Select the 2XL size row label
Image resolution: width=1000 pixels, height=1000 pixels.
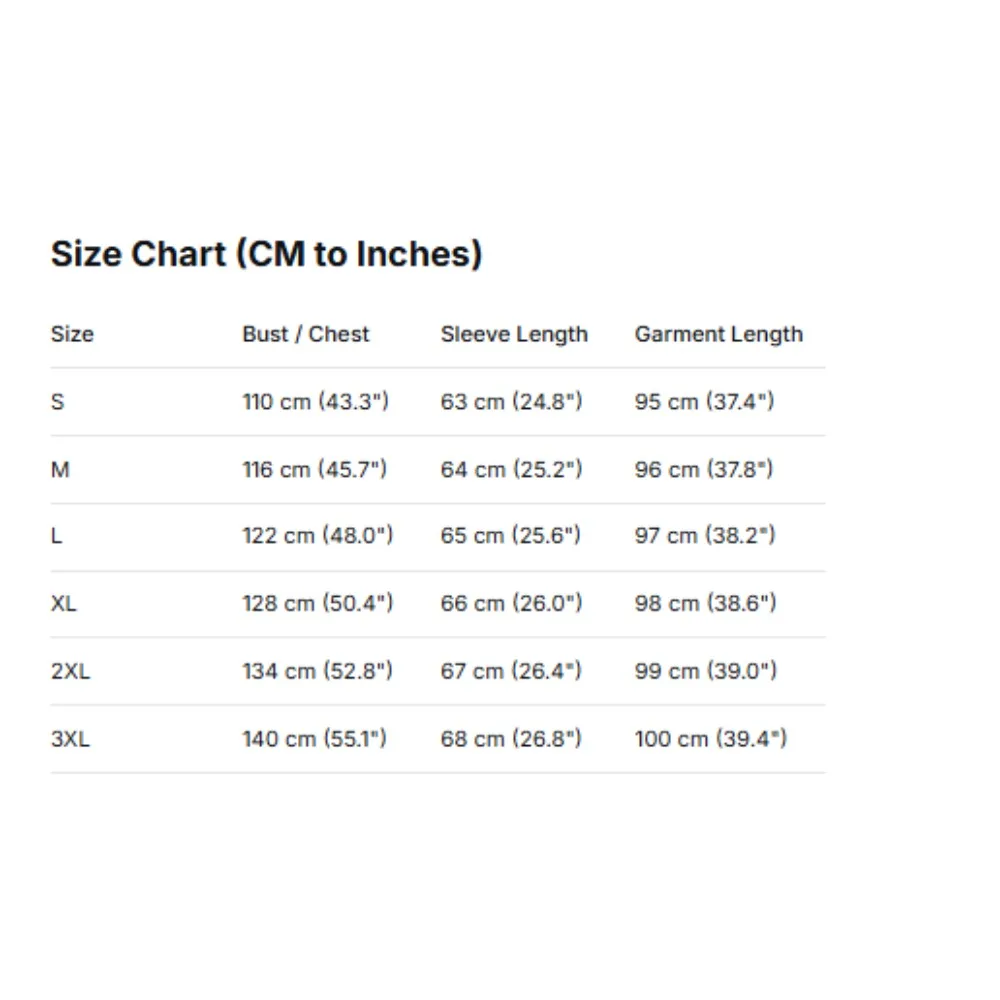click(70, 672)
